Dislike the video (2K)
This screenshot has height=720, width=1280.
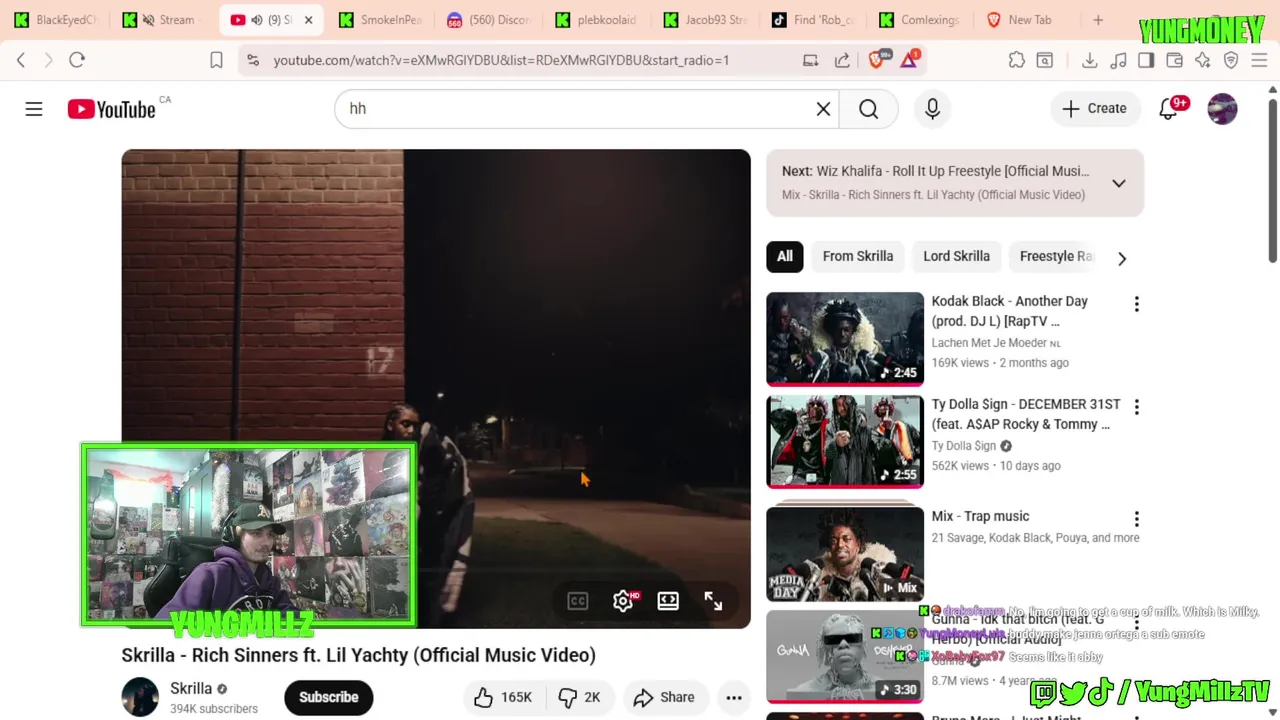tap(579, 697)
